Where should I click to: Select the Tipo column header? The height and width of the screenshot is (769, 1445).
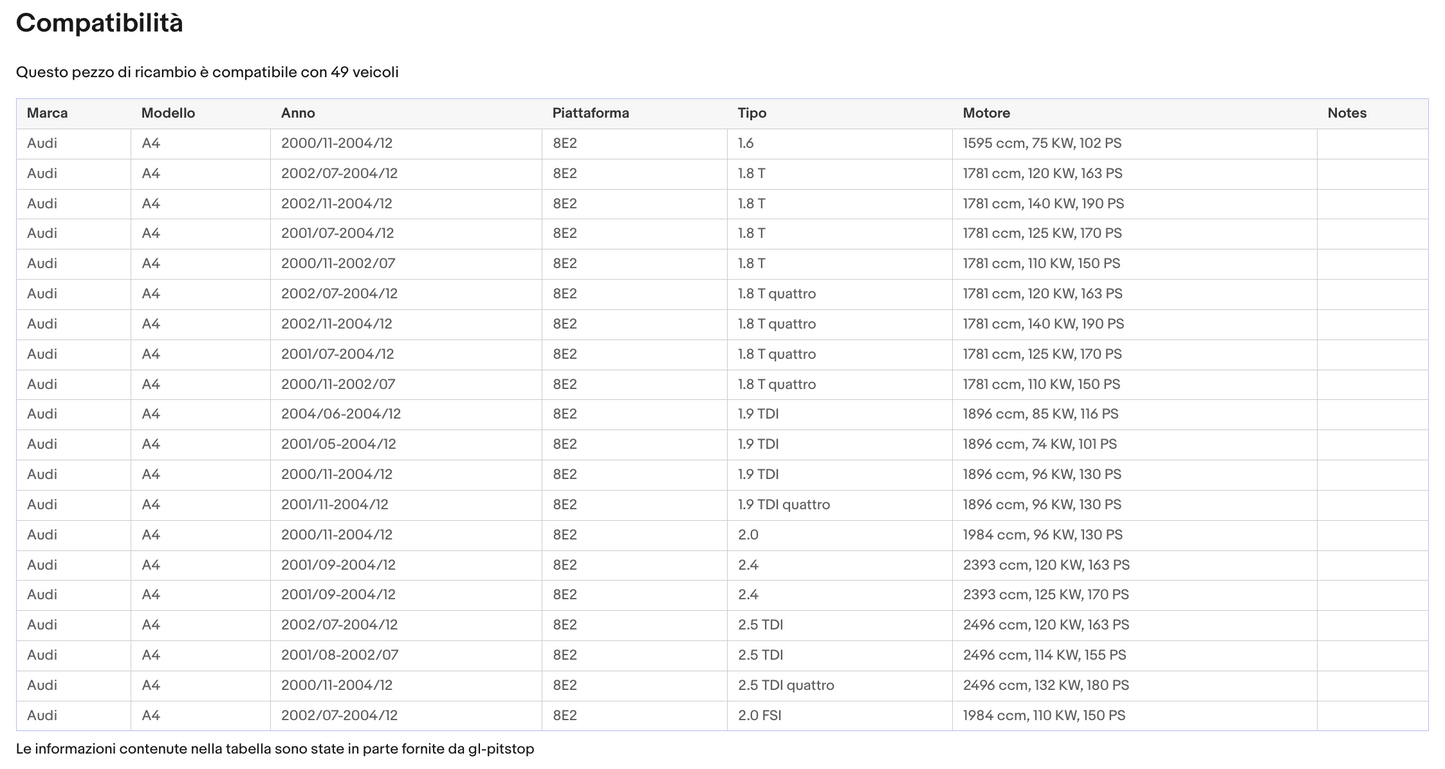752,113
